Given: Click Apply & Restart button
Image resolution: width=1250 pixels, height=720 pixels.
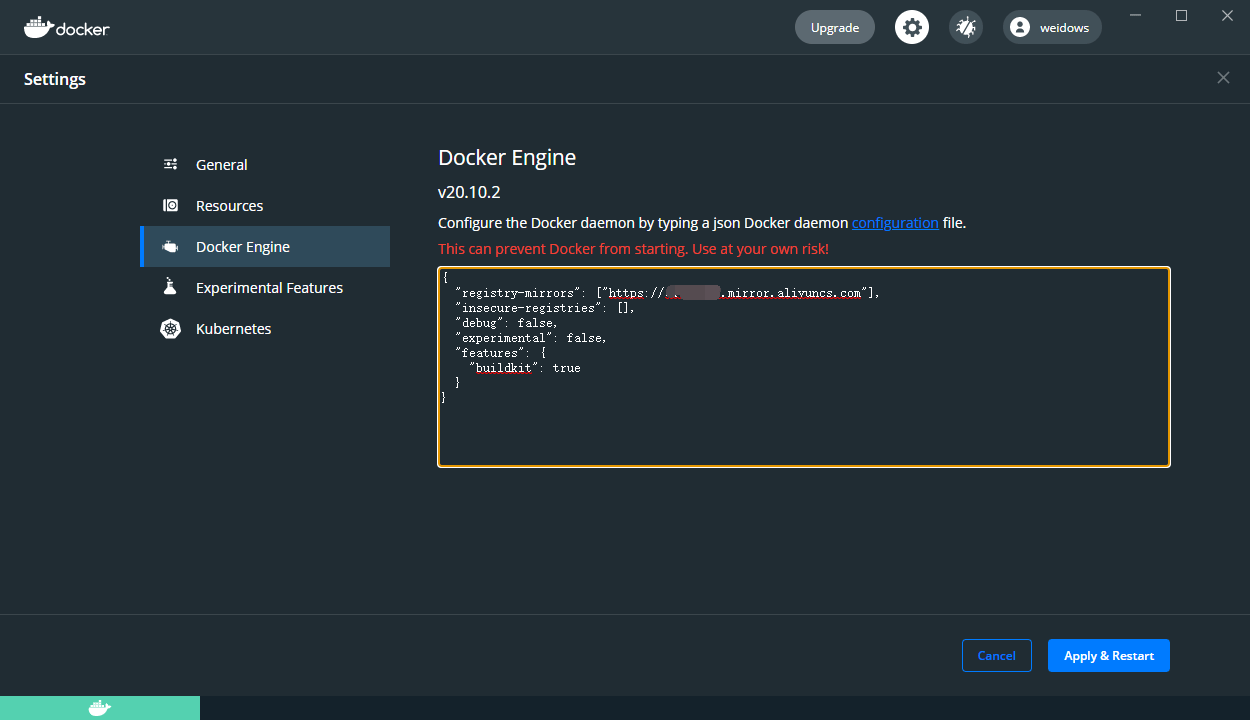Looking at the screenshot, I should click(x=1109, y=655).
